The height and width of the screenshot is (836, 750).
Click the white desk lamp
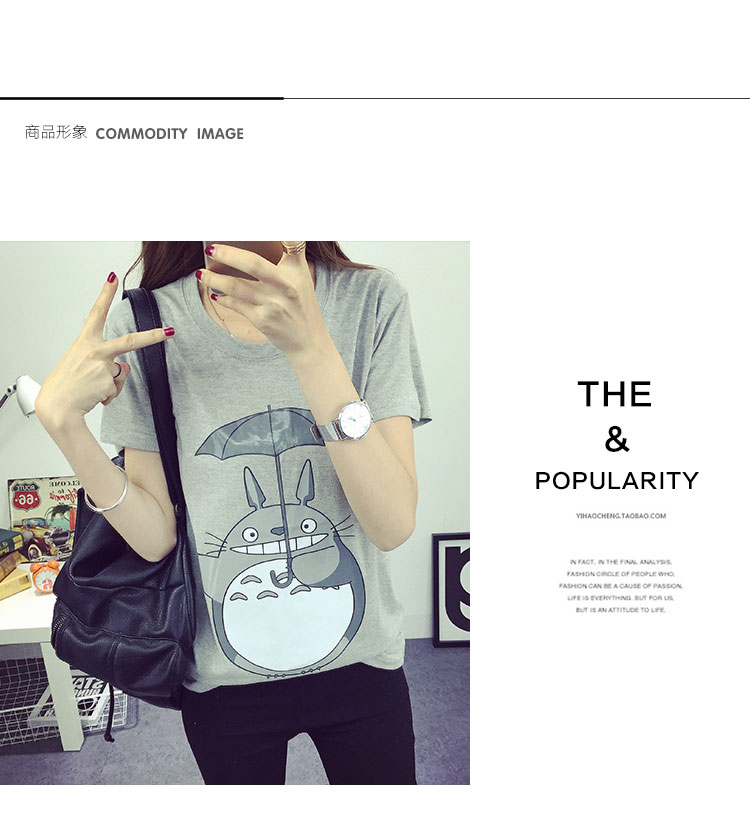20,395
